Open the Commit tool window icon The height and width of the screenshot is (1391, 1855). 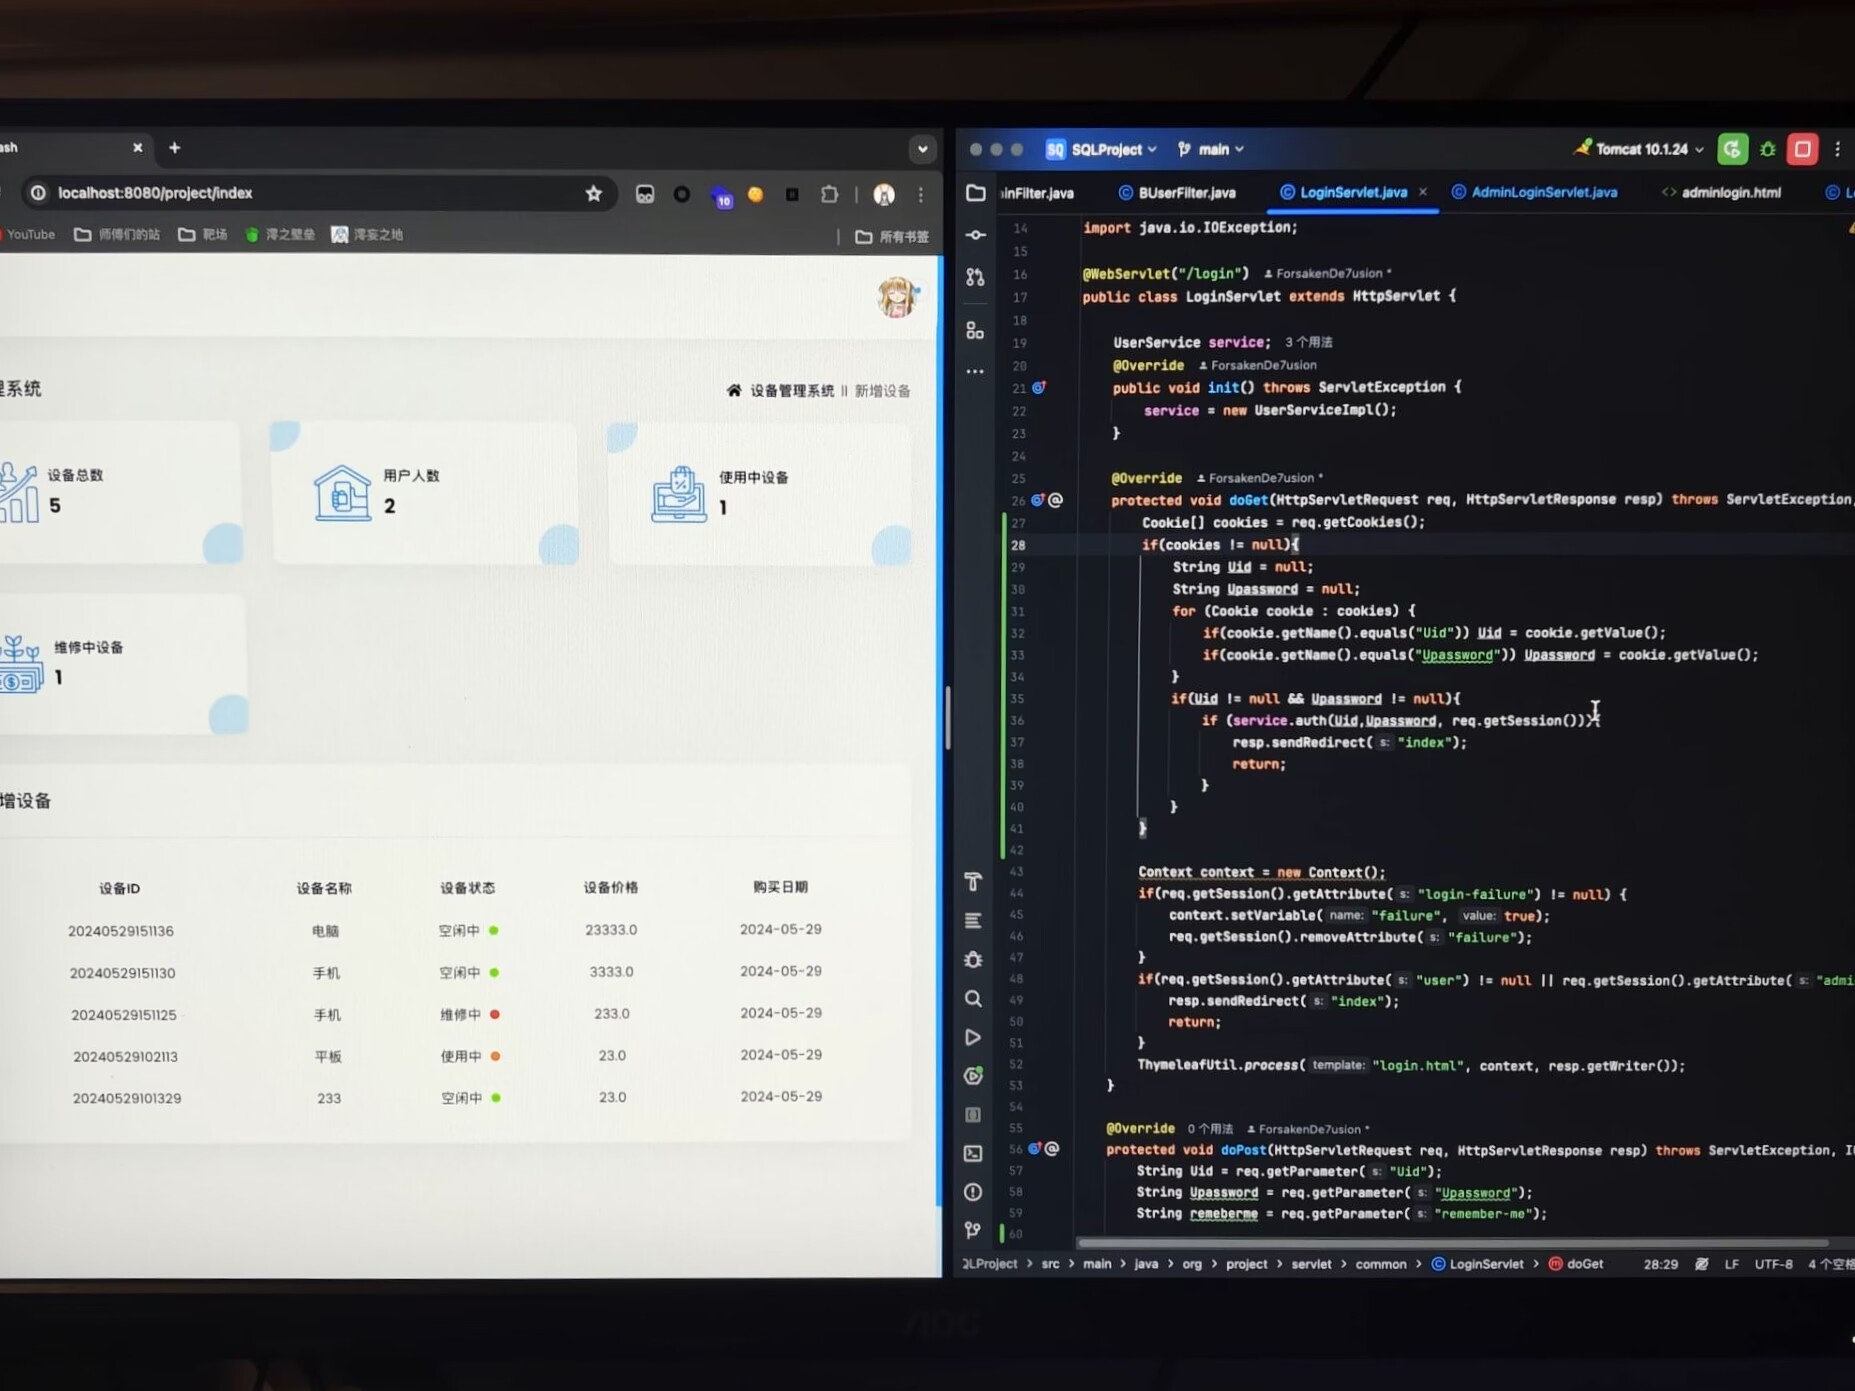click(x=975, y=235)
